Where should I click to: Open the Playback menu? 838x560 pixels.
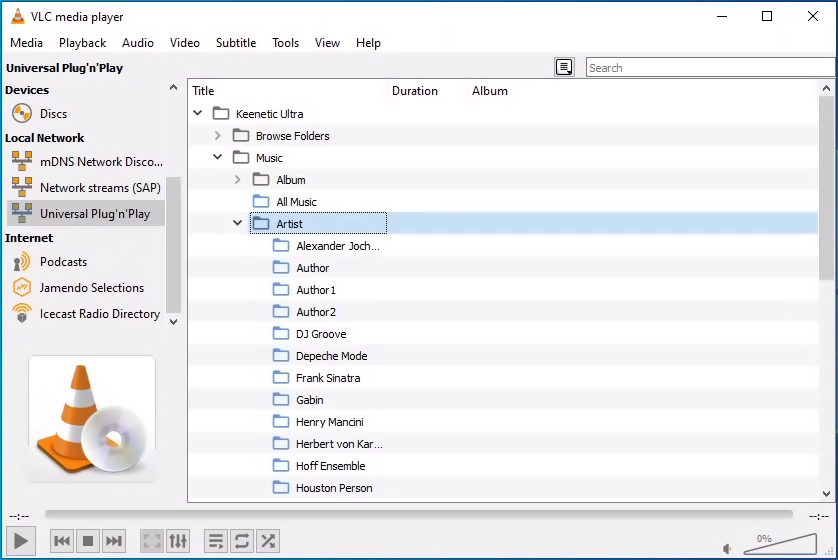tap(82, 43)
